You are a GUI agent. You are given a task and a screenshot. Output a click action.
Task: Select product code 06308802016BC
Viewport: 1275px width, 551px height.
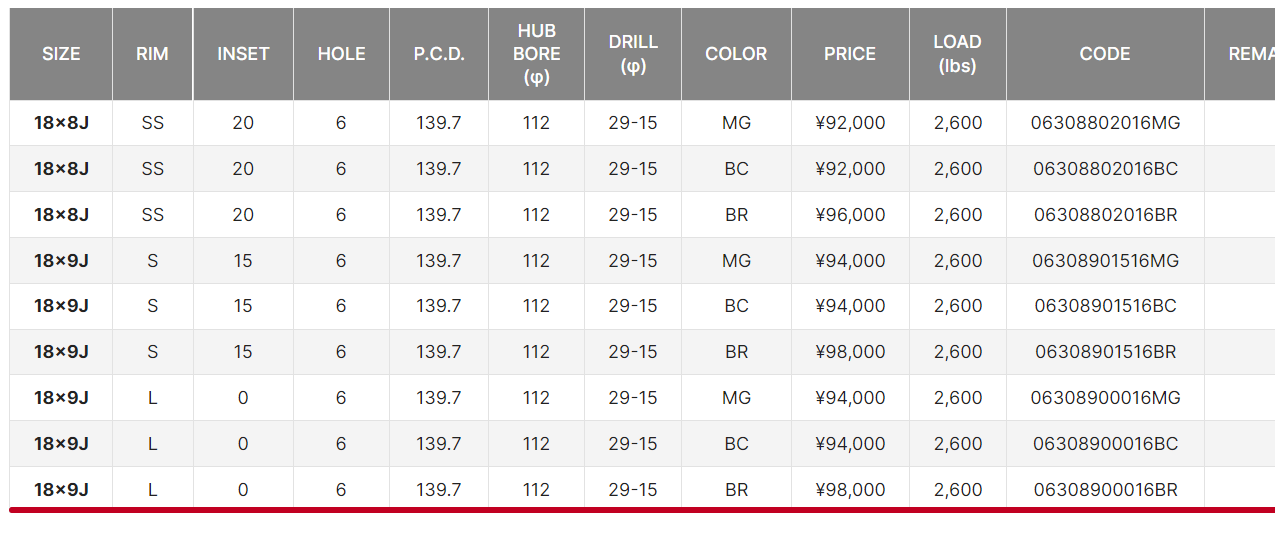tap(1105, 169)
